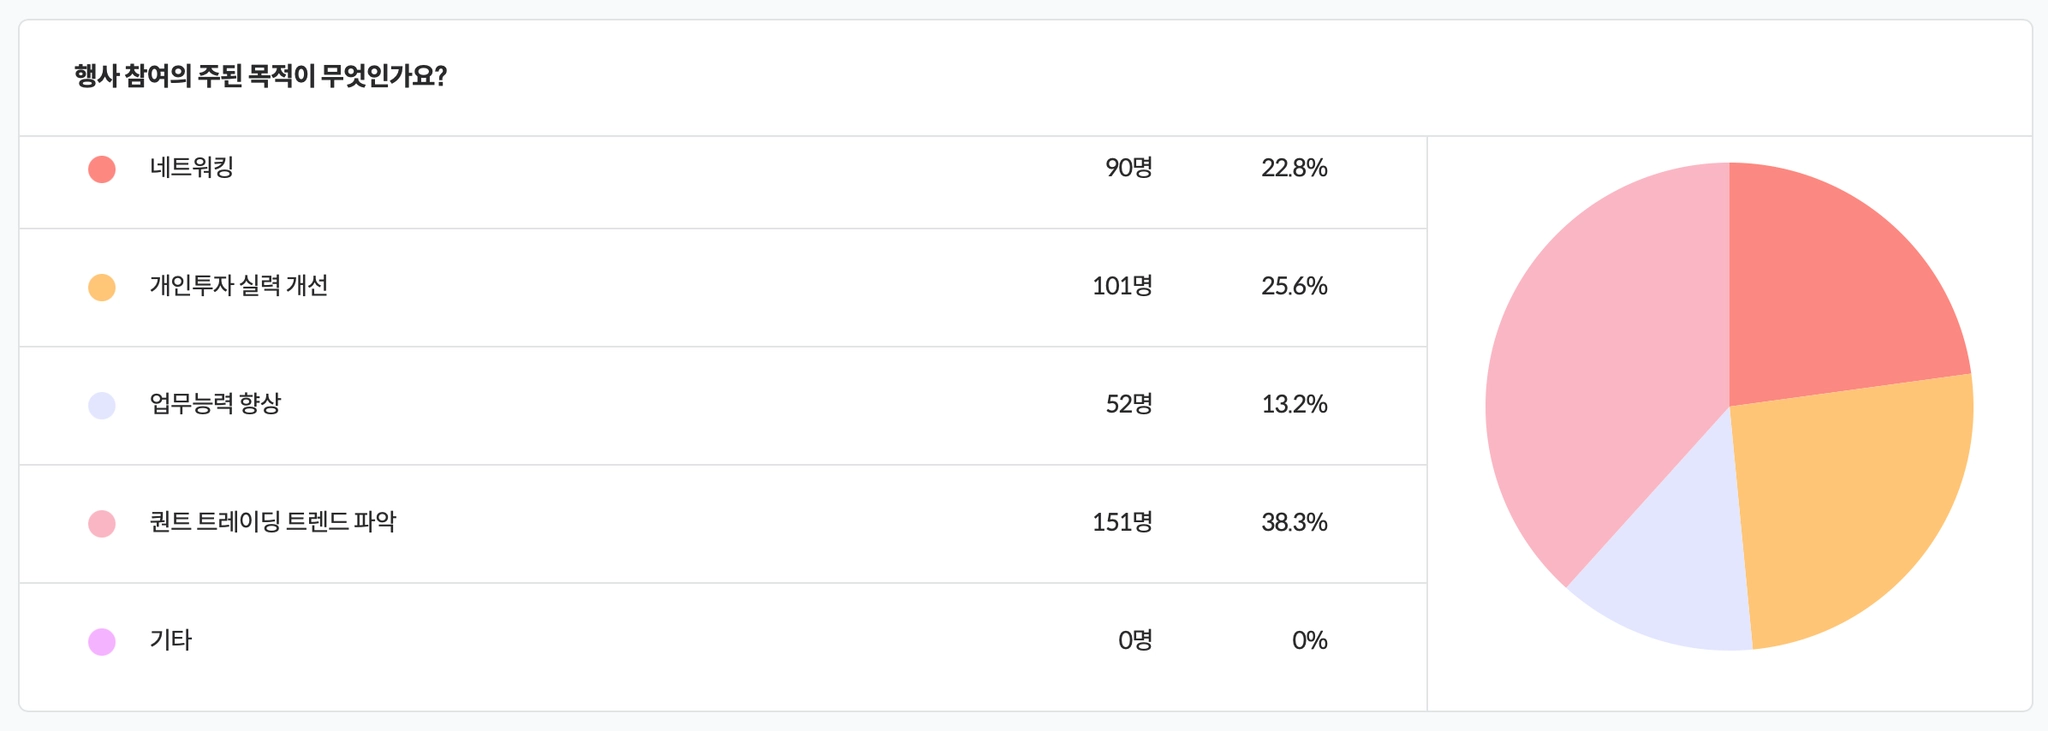This screenshot has height=731, width=2048.
Task: Select the 개인투자 실력 개선 label
Action: point(239,286)
